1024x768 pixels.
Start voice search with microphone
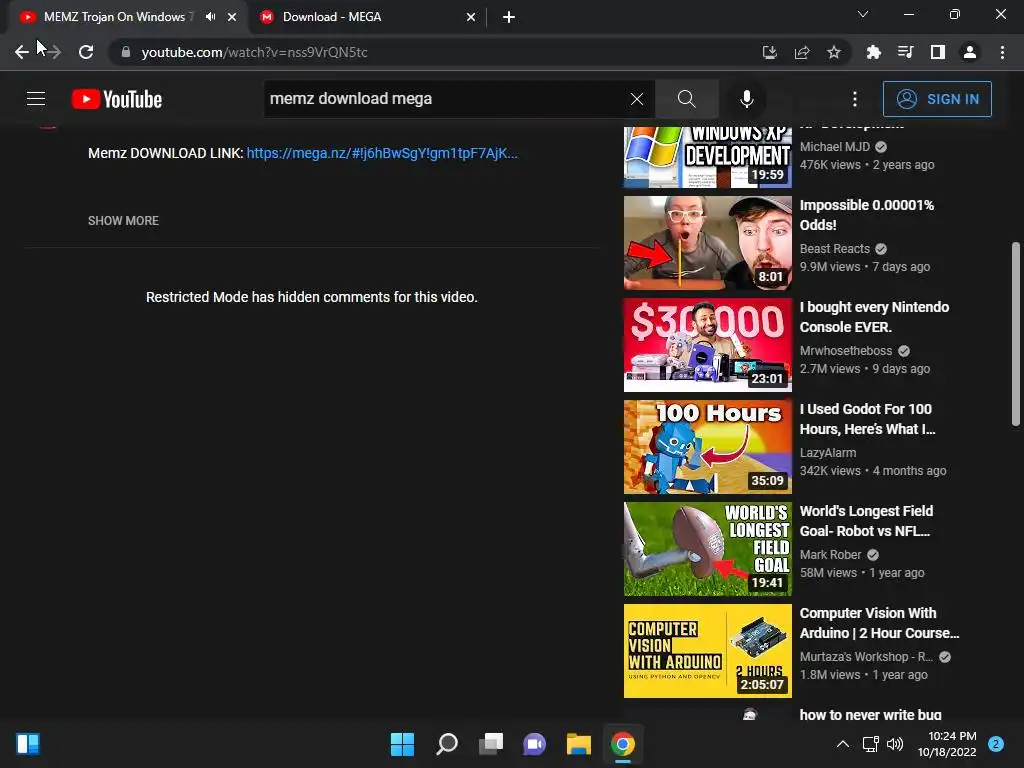click(747, 99)
